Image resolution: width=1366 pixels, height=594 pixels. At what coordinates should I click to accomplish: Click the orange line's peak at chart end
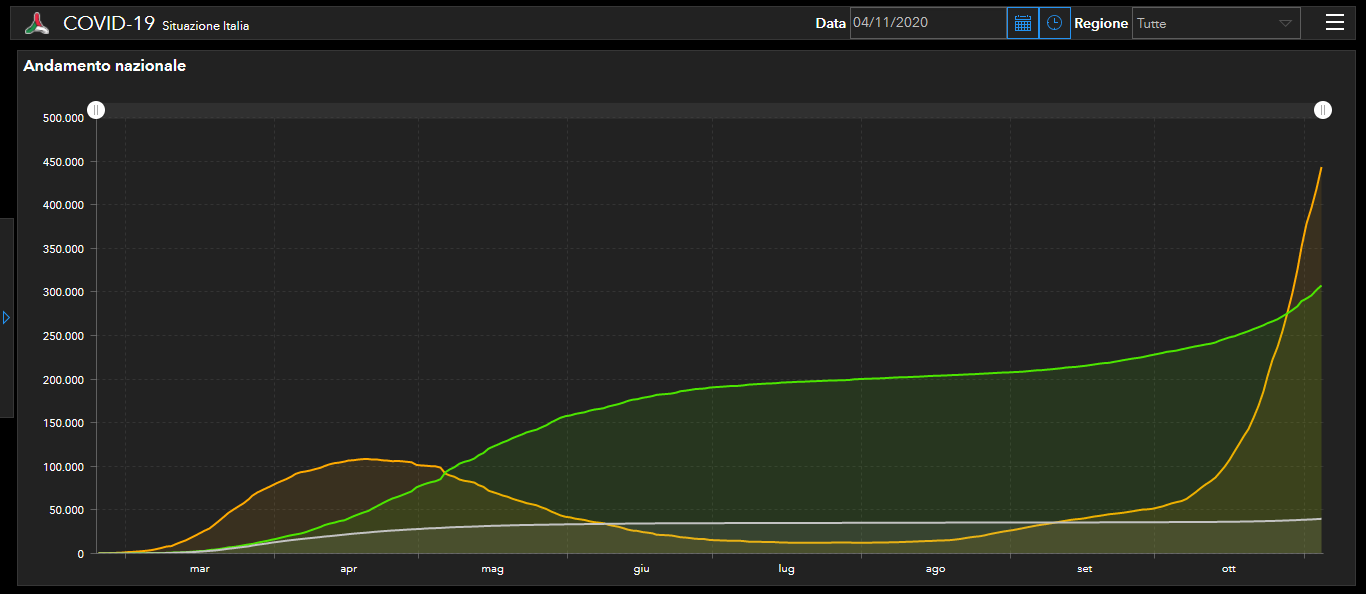pyautogui.click(x=1321, y=168)
